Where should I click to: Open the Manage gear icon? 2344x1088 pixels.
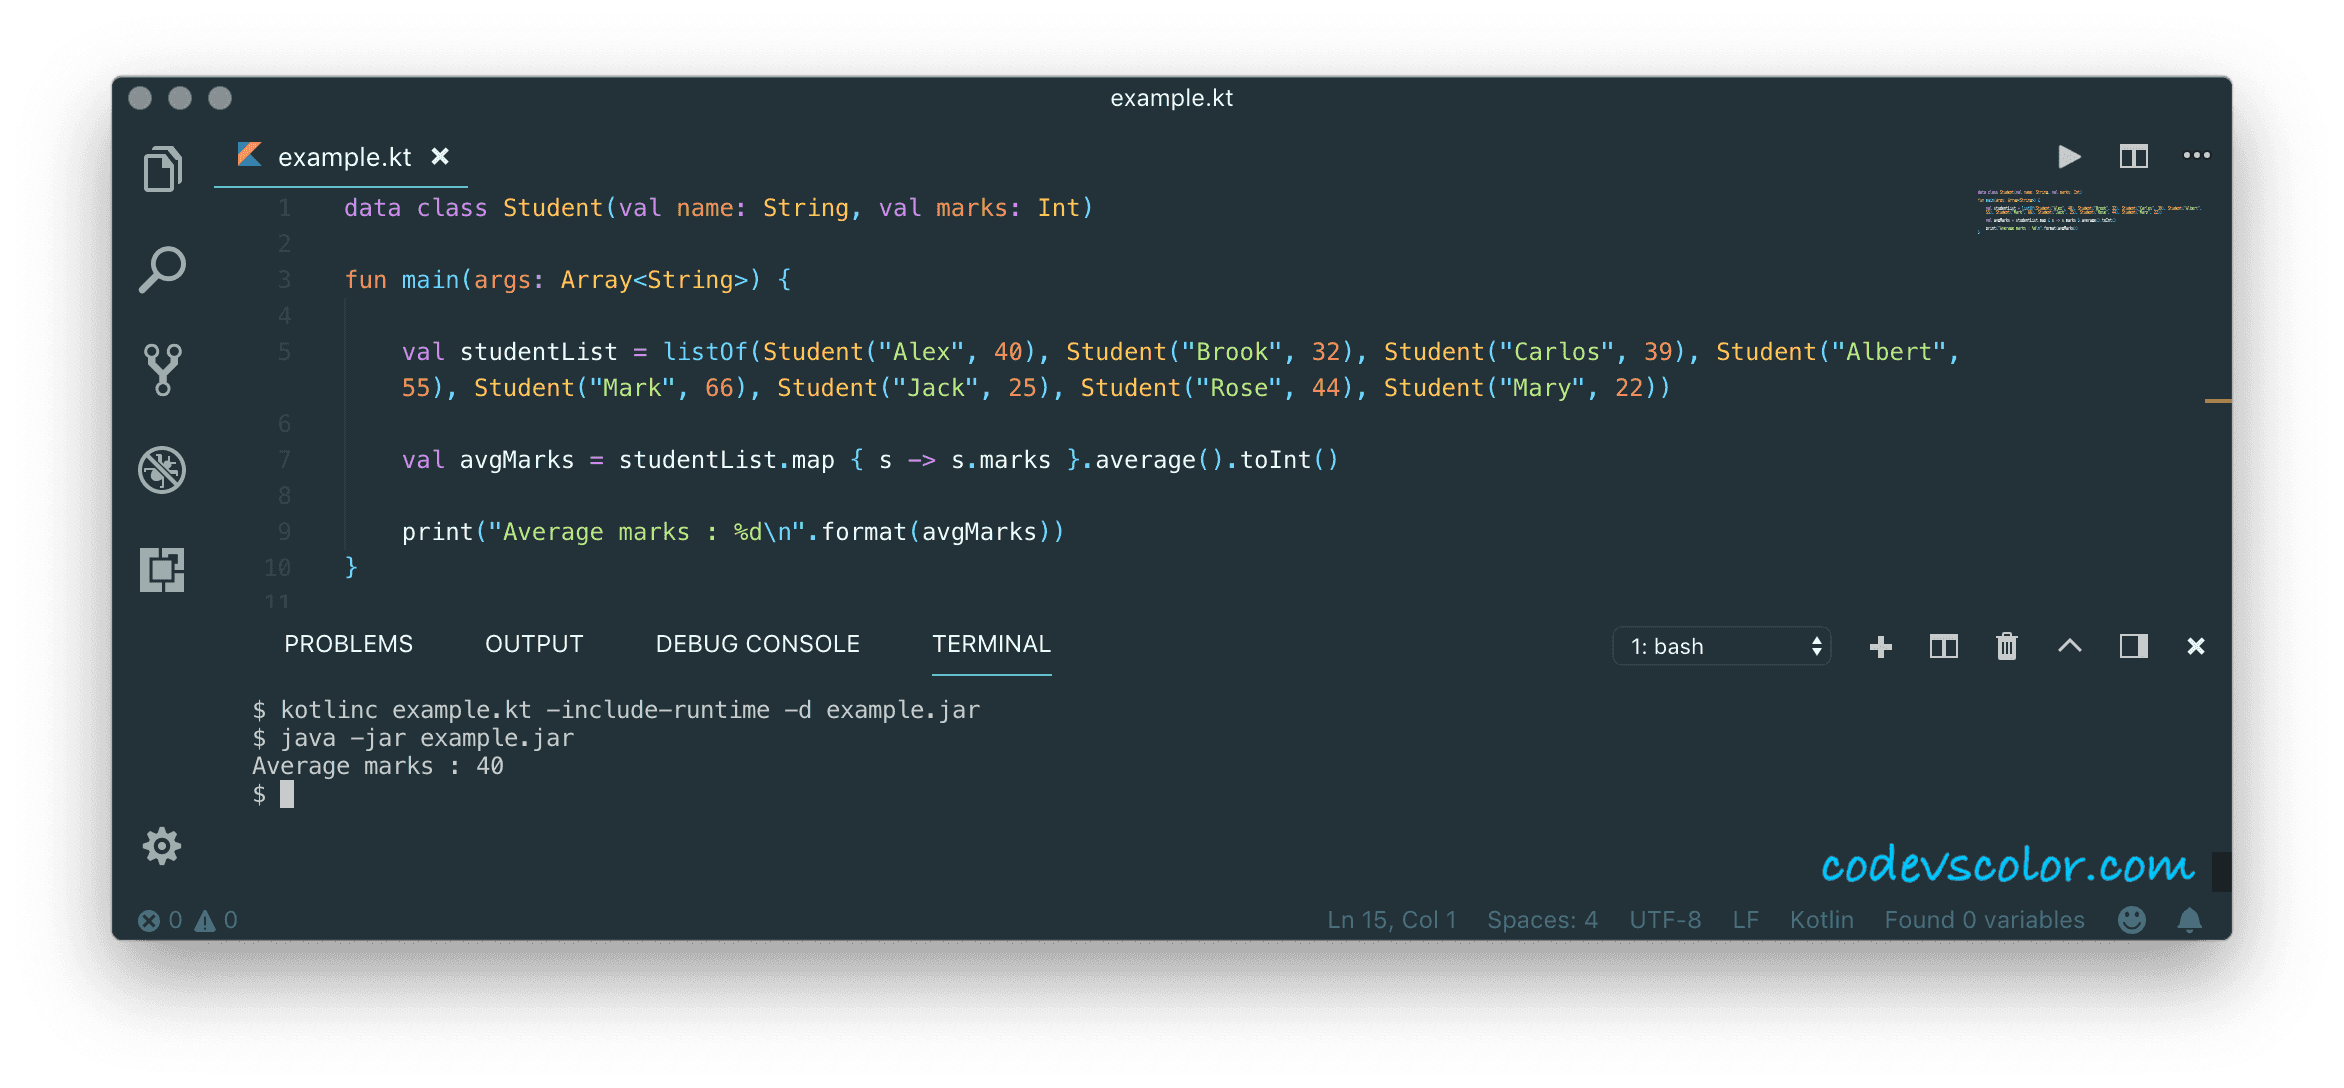pos(162,846)
